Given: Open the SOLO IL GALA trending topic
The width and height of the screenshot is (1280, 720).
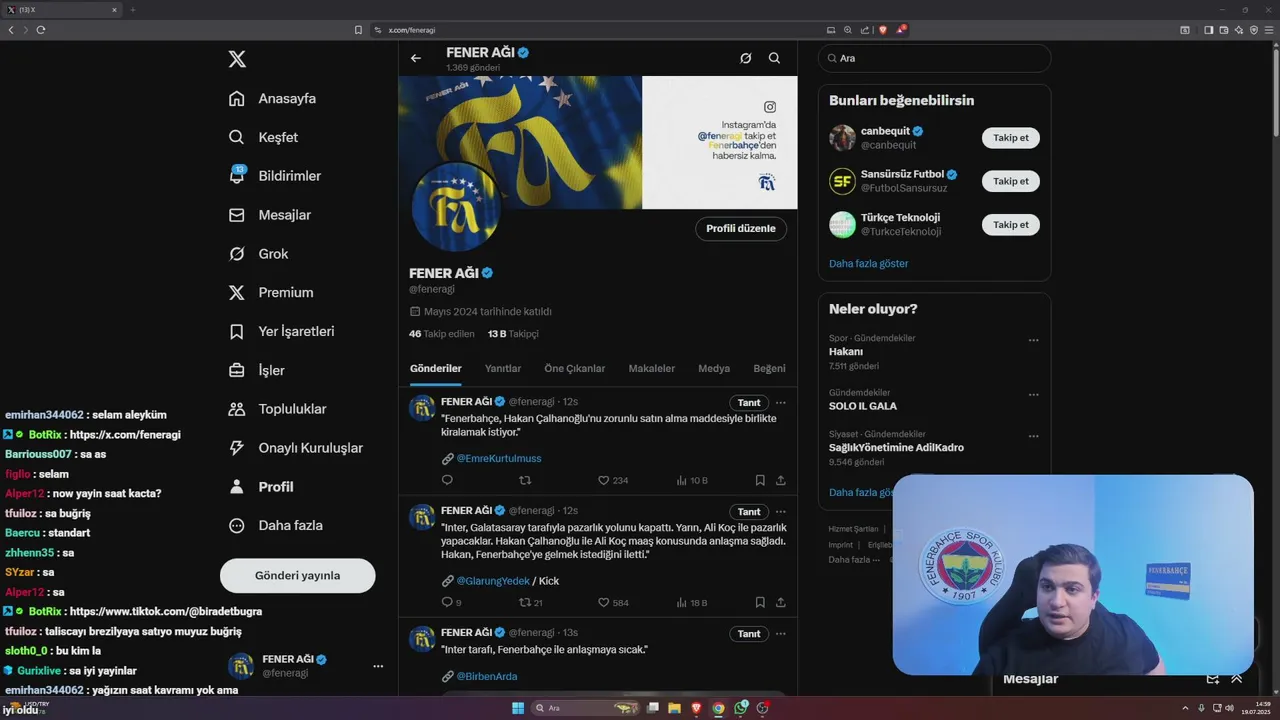Looking at the screenshot, I should [x=862, y=406].
